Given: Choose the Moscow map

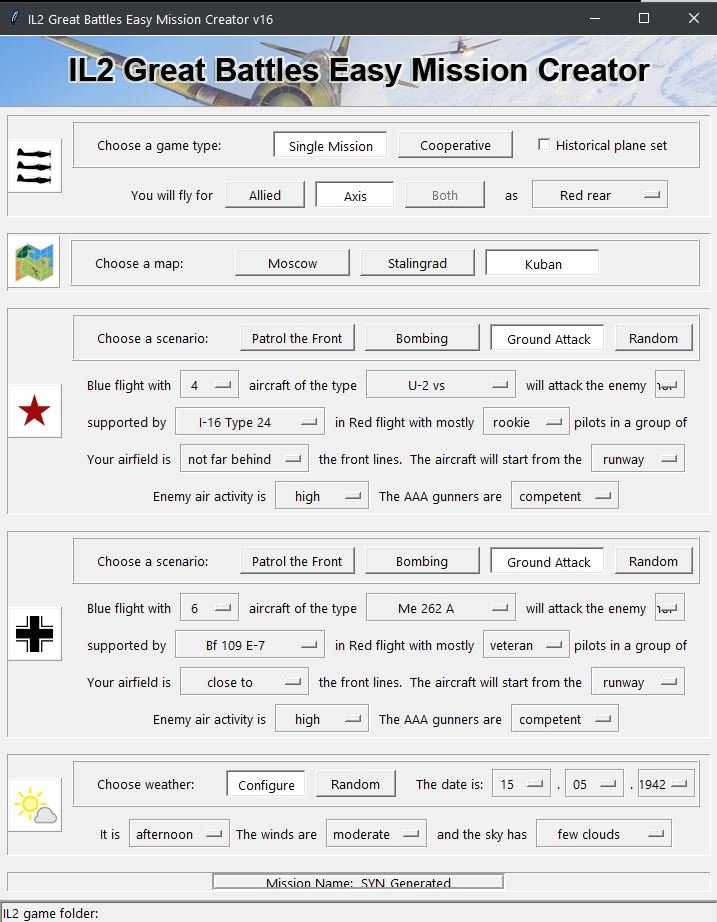Looking at the screenshot, I should coord(292,263).
